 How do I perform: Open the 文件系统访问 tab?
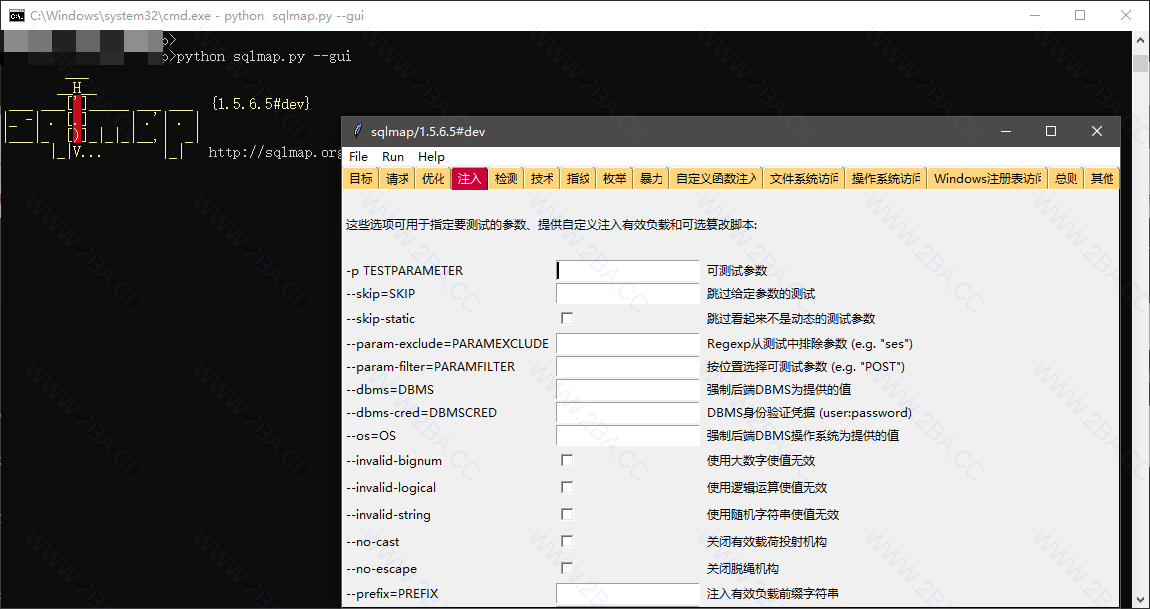coord(805,178)
